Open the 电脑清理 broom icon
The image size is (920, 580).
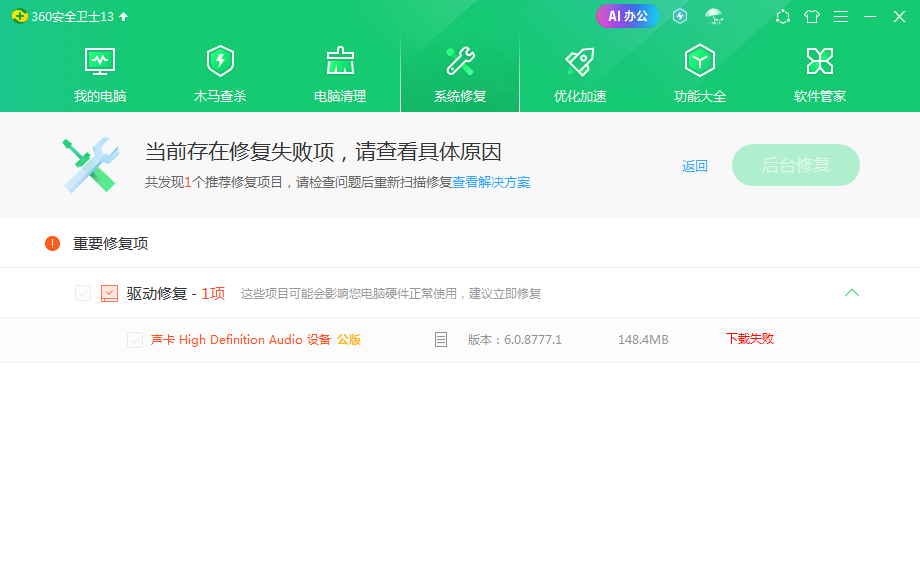pos(340,61)
